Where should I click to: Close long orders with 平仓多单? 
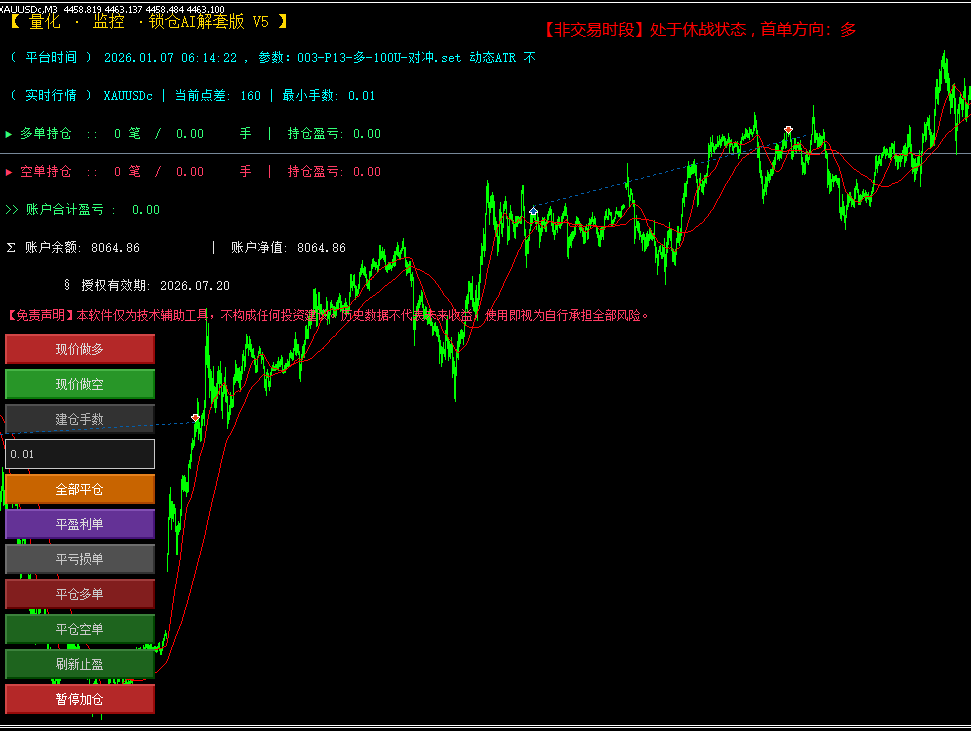coord(80,594)
